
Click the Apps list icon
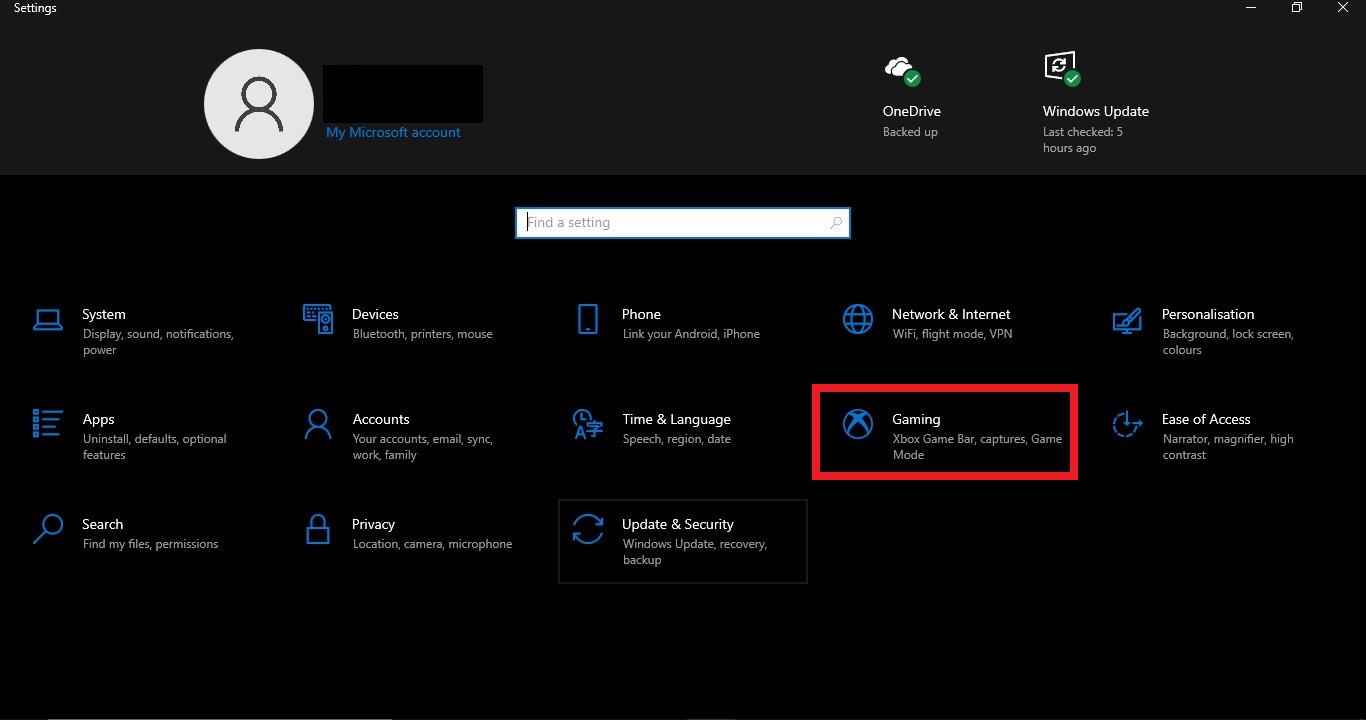click(48, 424)
